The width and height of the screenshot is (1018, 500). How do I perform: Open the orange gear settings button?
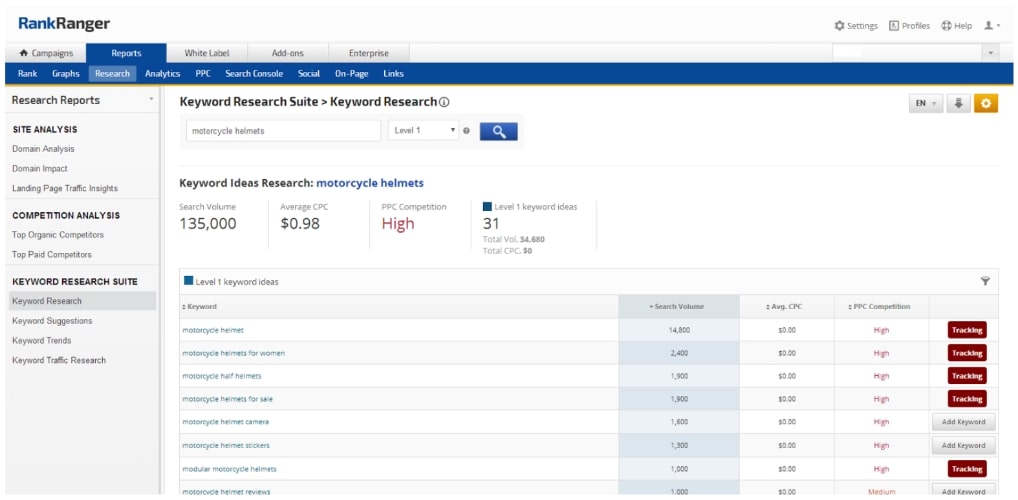click(x=986, y=103)
